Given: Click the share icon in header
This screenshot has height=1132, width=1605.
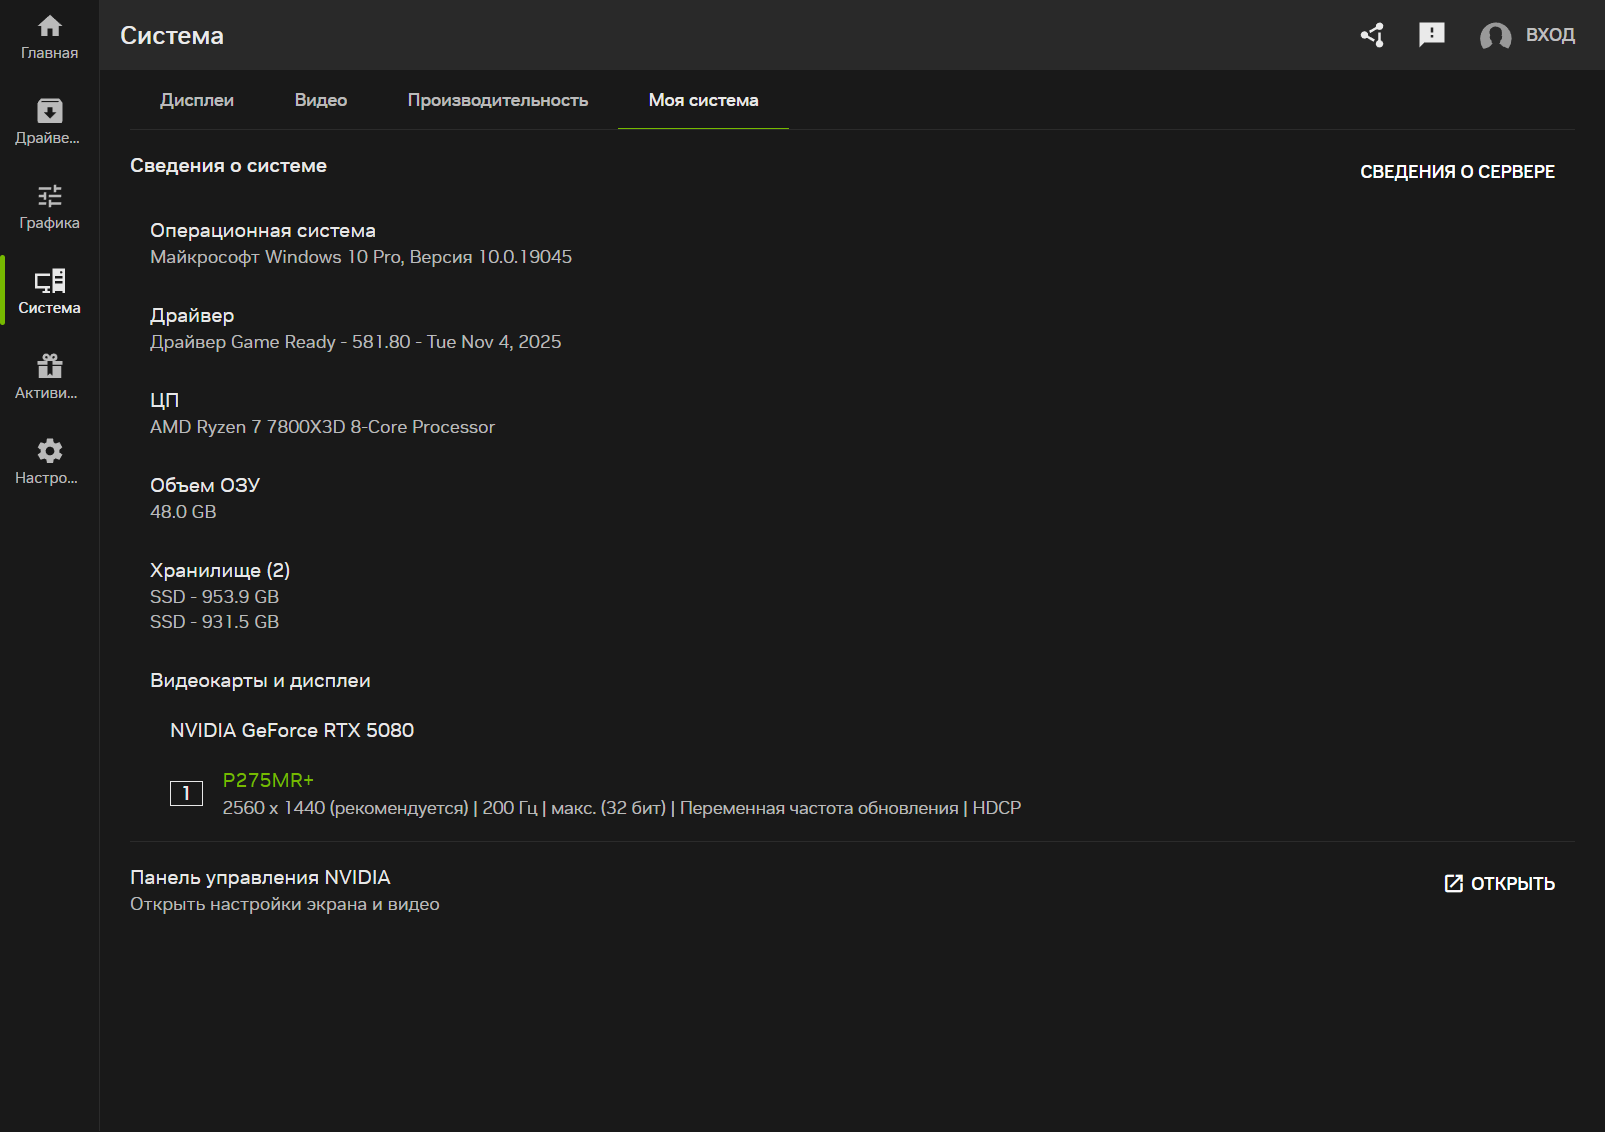Looking at the screenshot, I should [x=1372, y=35].
